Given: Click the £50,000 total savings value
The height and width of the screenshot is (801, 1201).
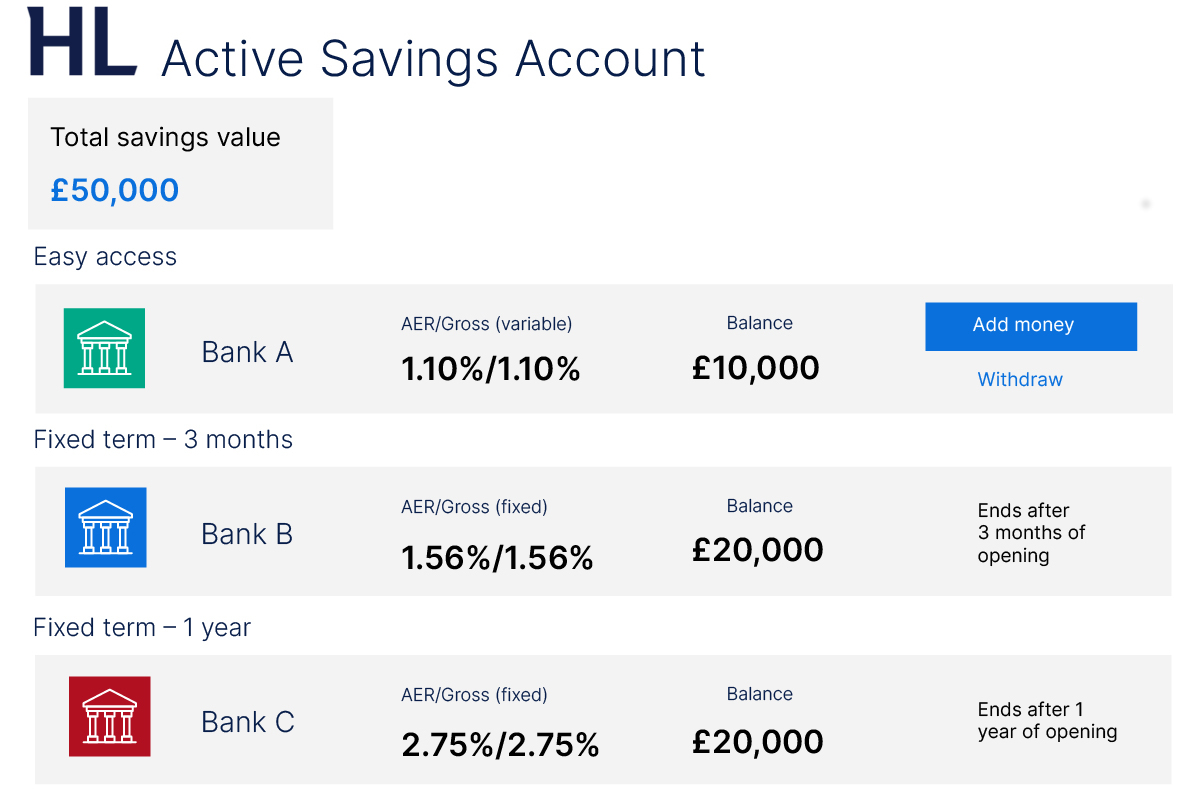Looking at the screenshot, I should (115, 190).
